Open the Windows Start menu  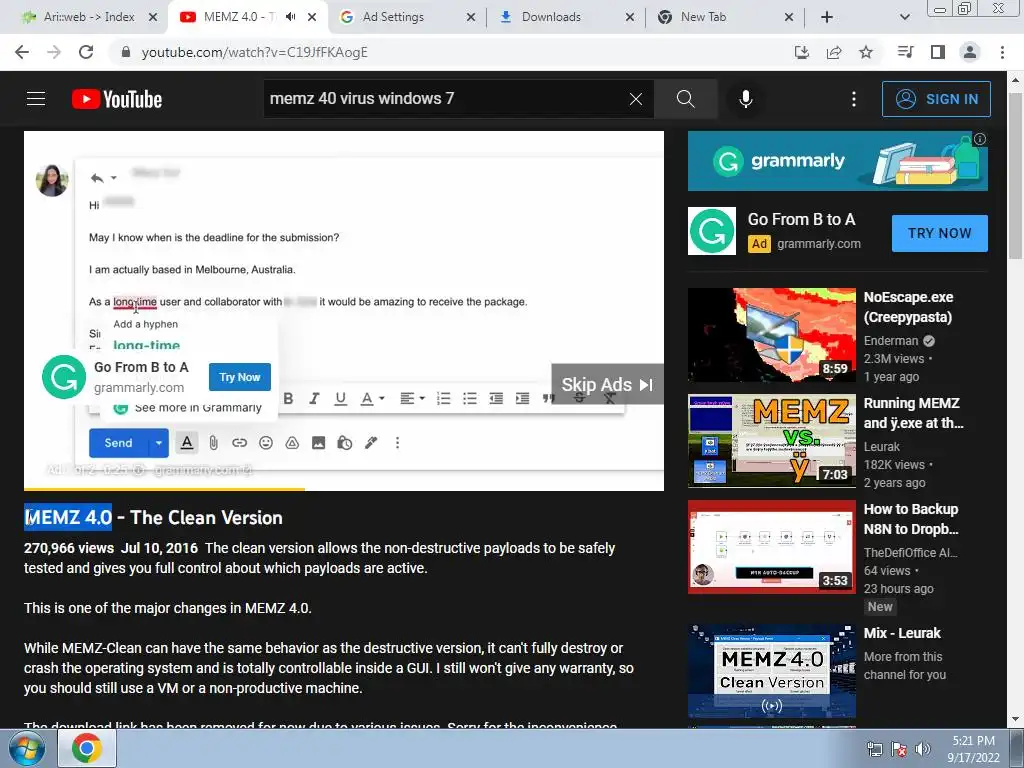pos(27,748)
